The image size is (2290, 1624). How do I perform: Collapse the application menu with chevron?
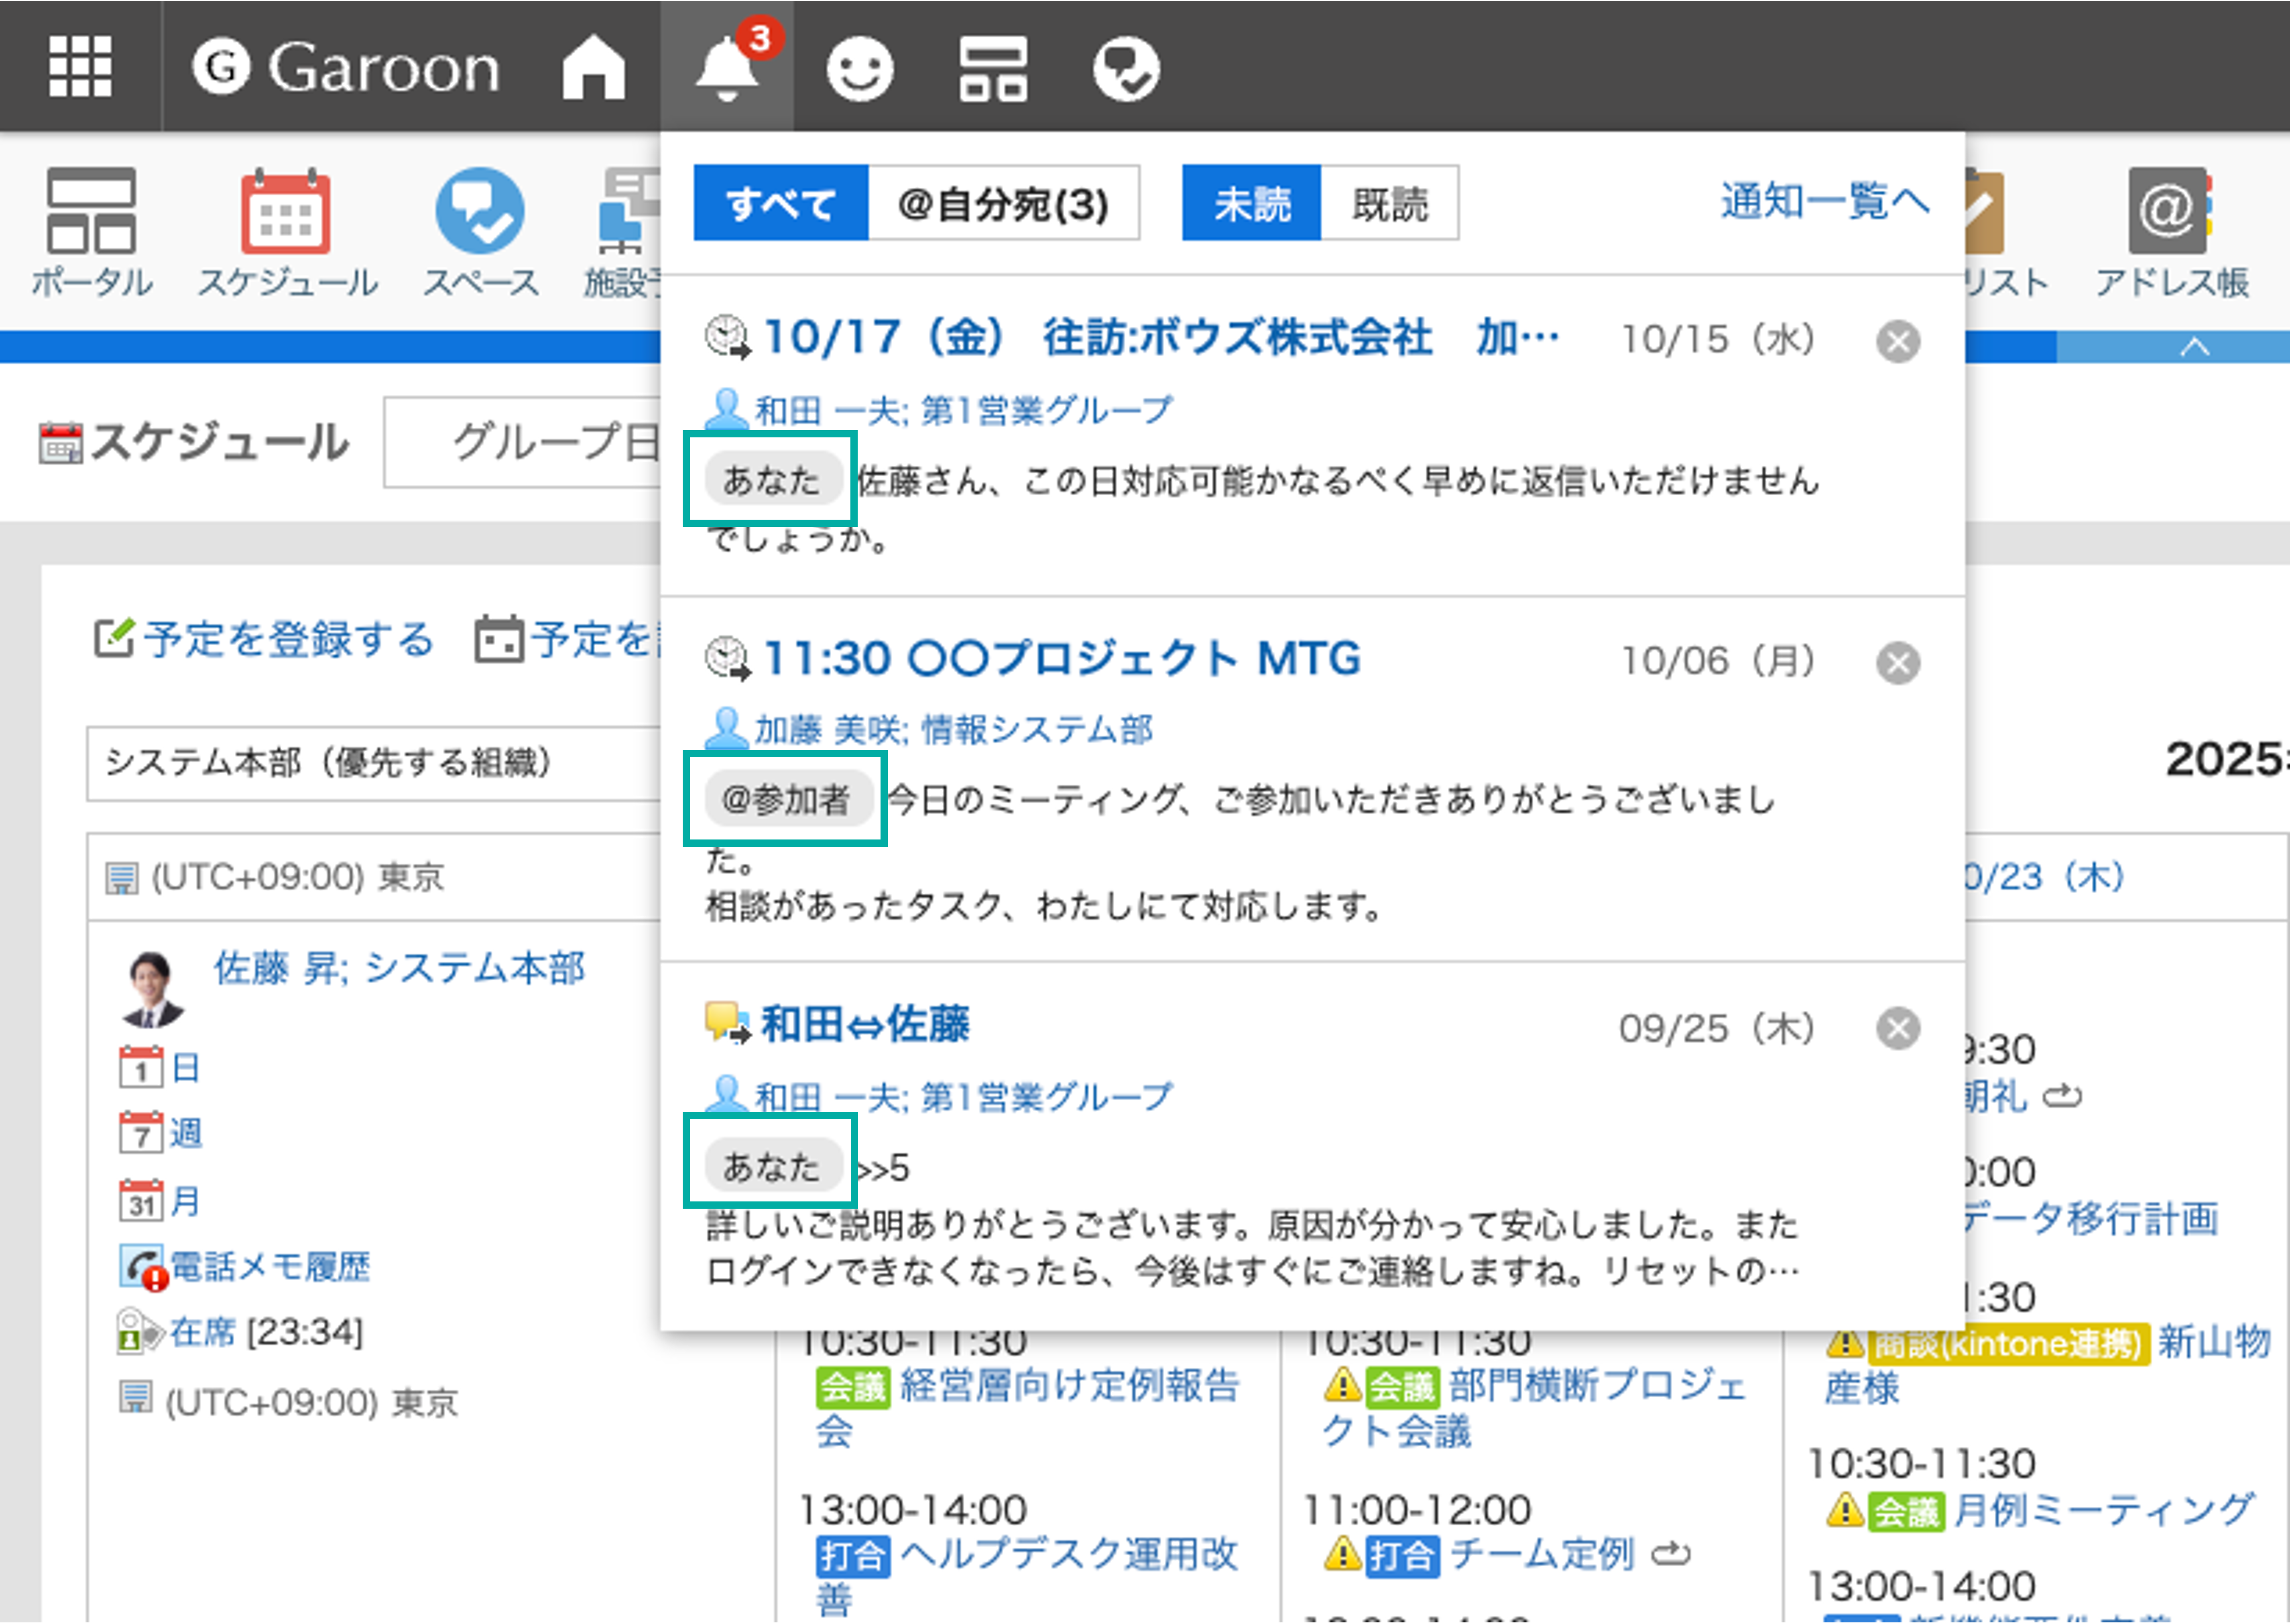point(2194,347)
